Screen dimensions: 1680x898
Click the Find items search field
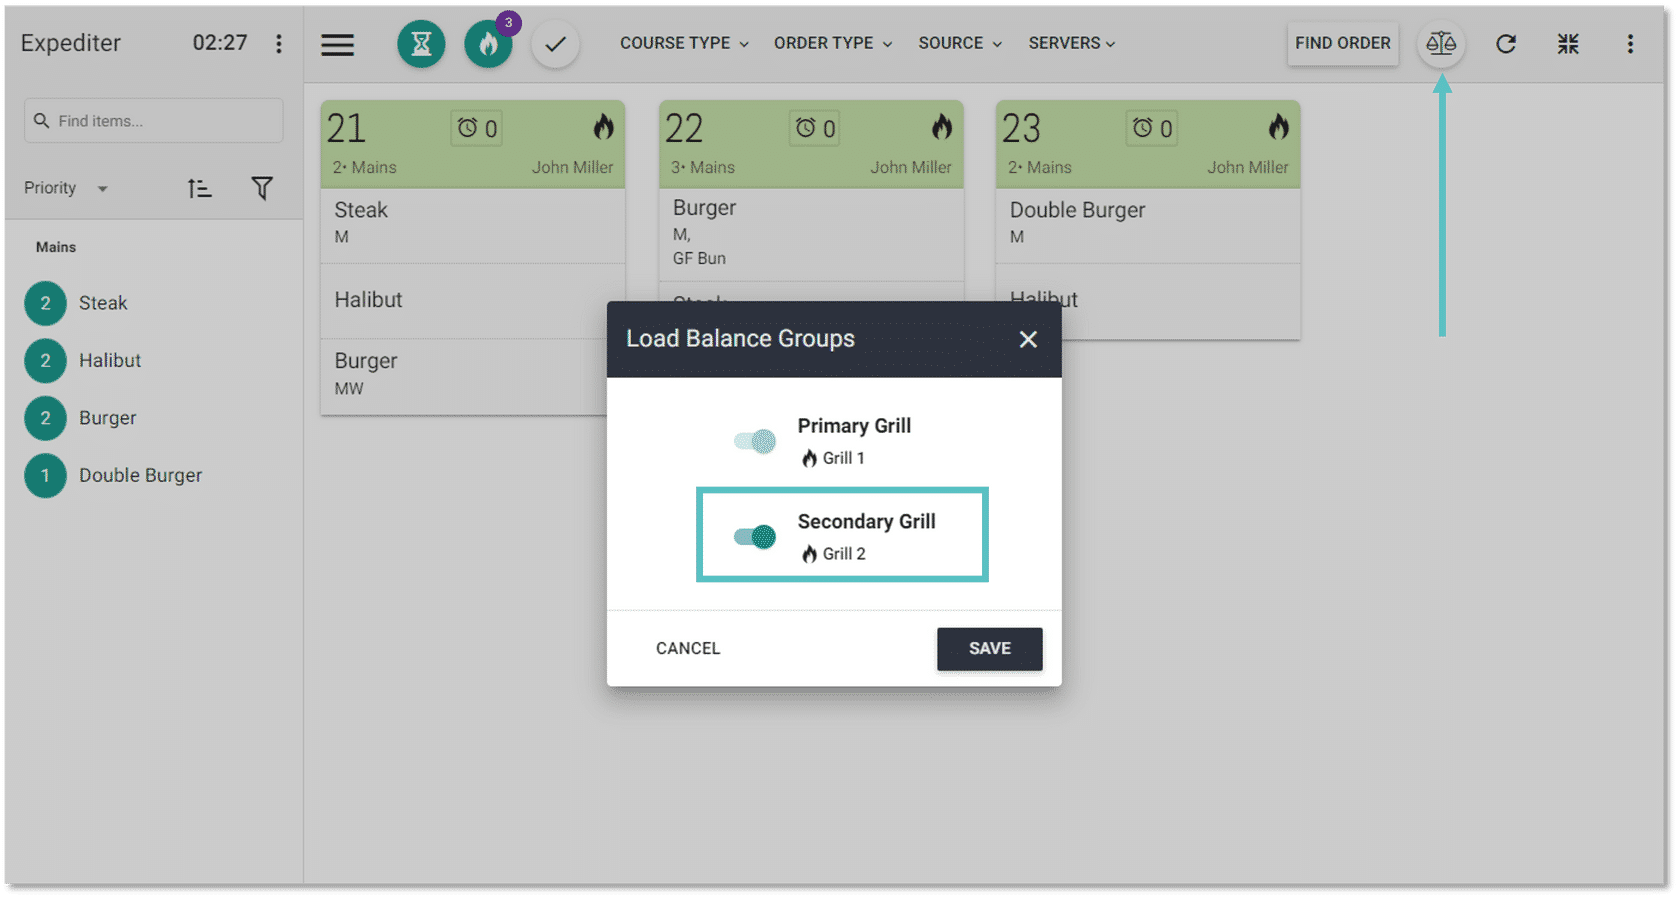[x=154, y=121]
